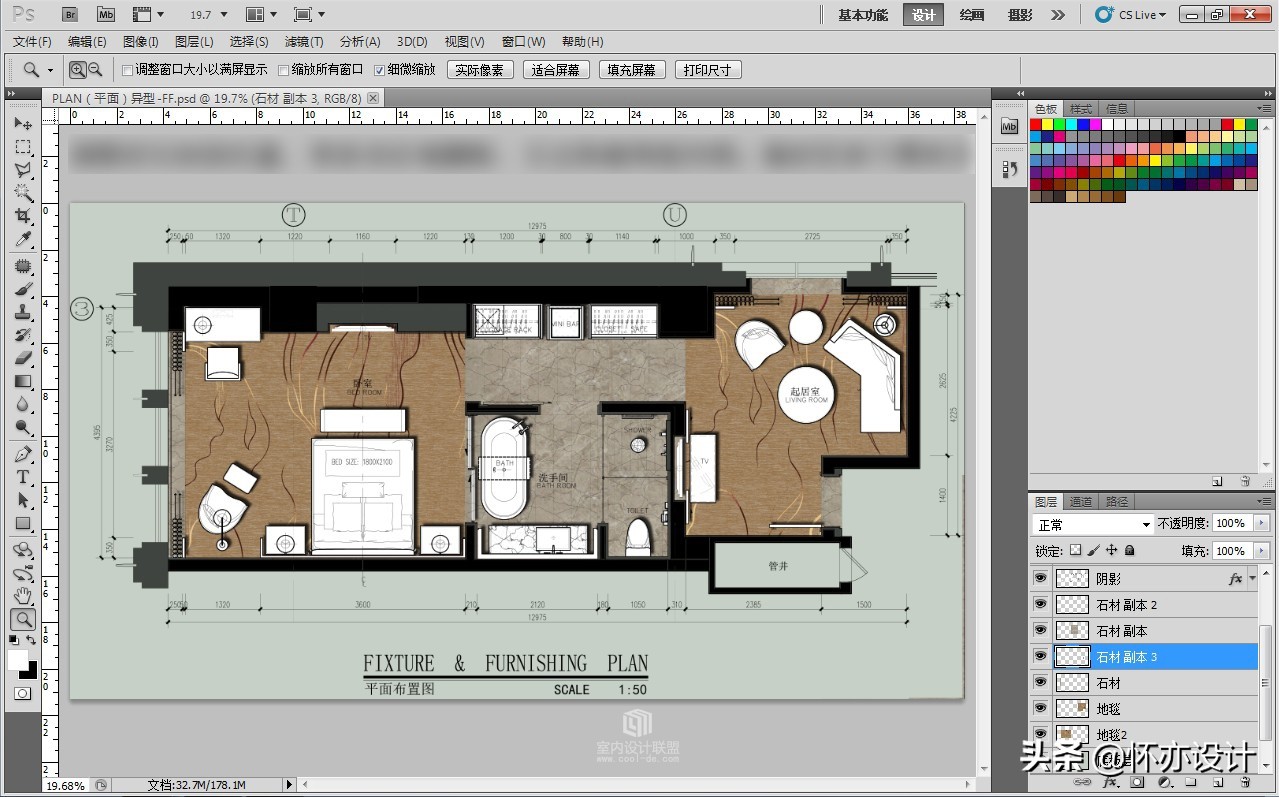Viewport: 1279px width, 797px height.
Task: Launch Adobe Bridge from the Br icon
Action: (69, 15)
